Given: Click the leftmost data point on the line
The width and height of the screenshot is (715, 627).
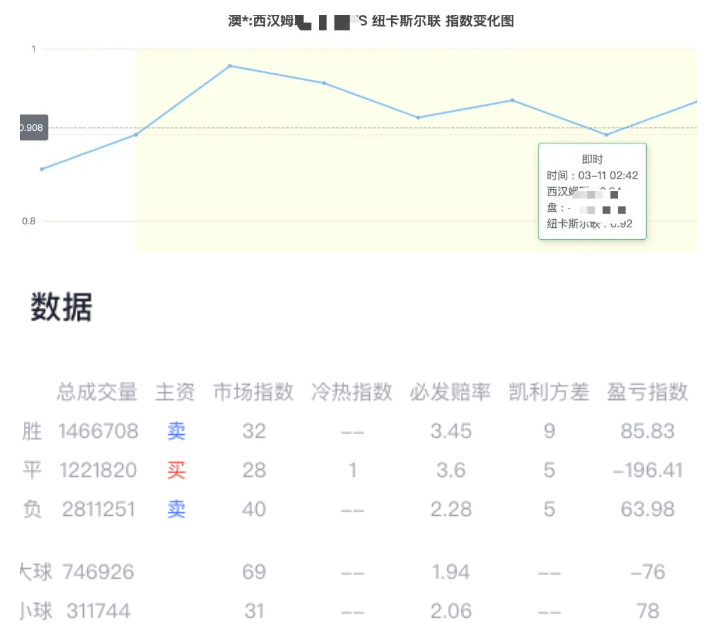Looking at the screenshot, I should coord(41,169).
